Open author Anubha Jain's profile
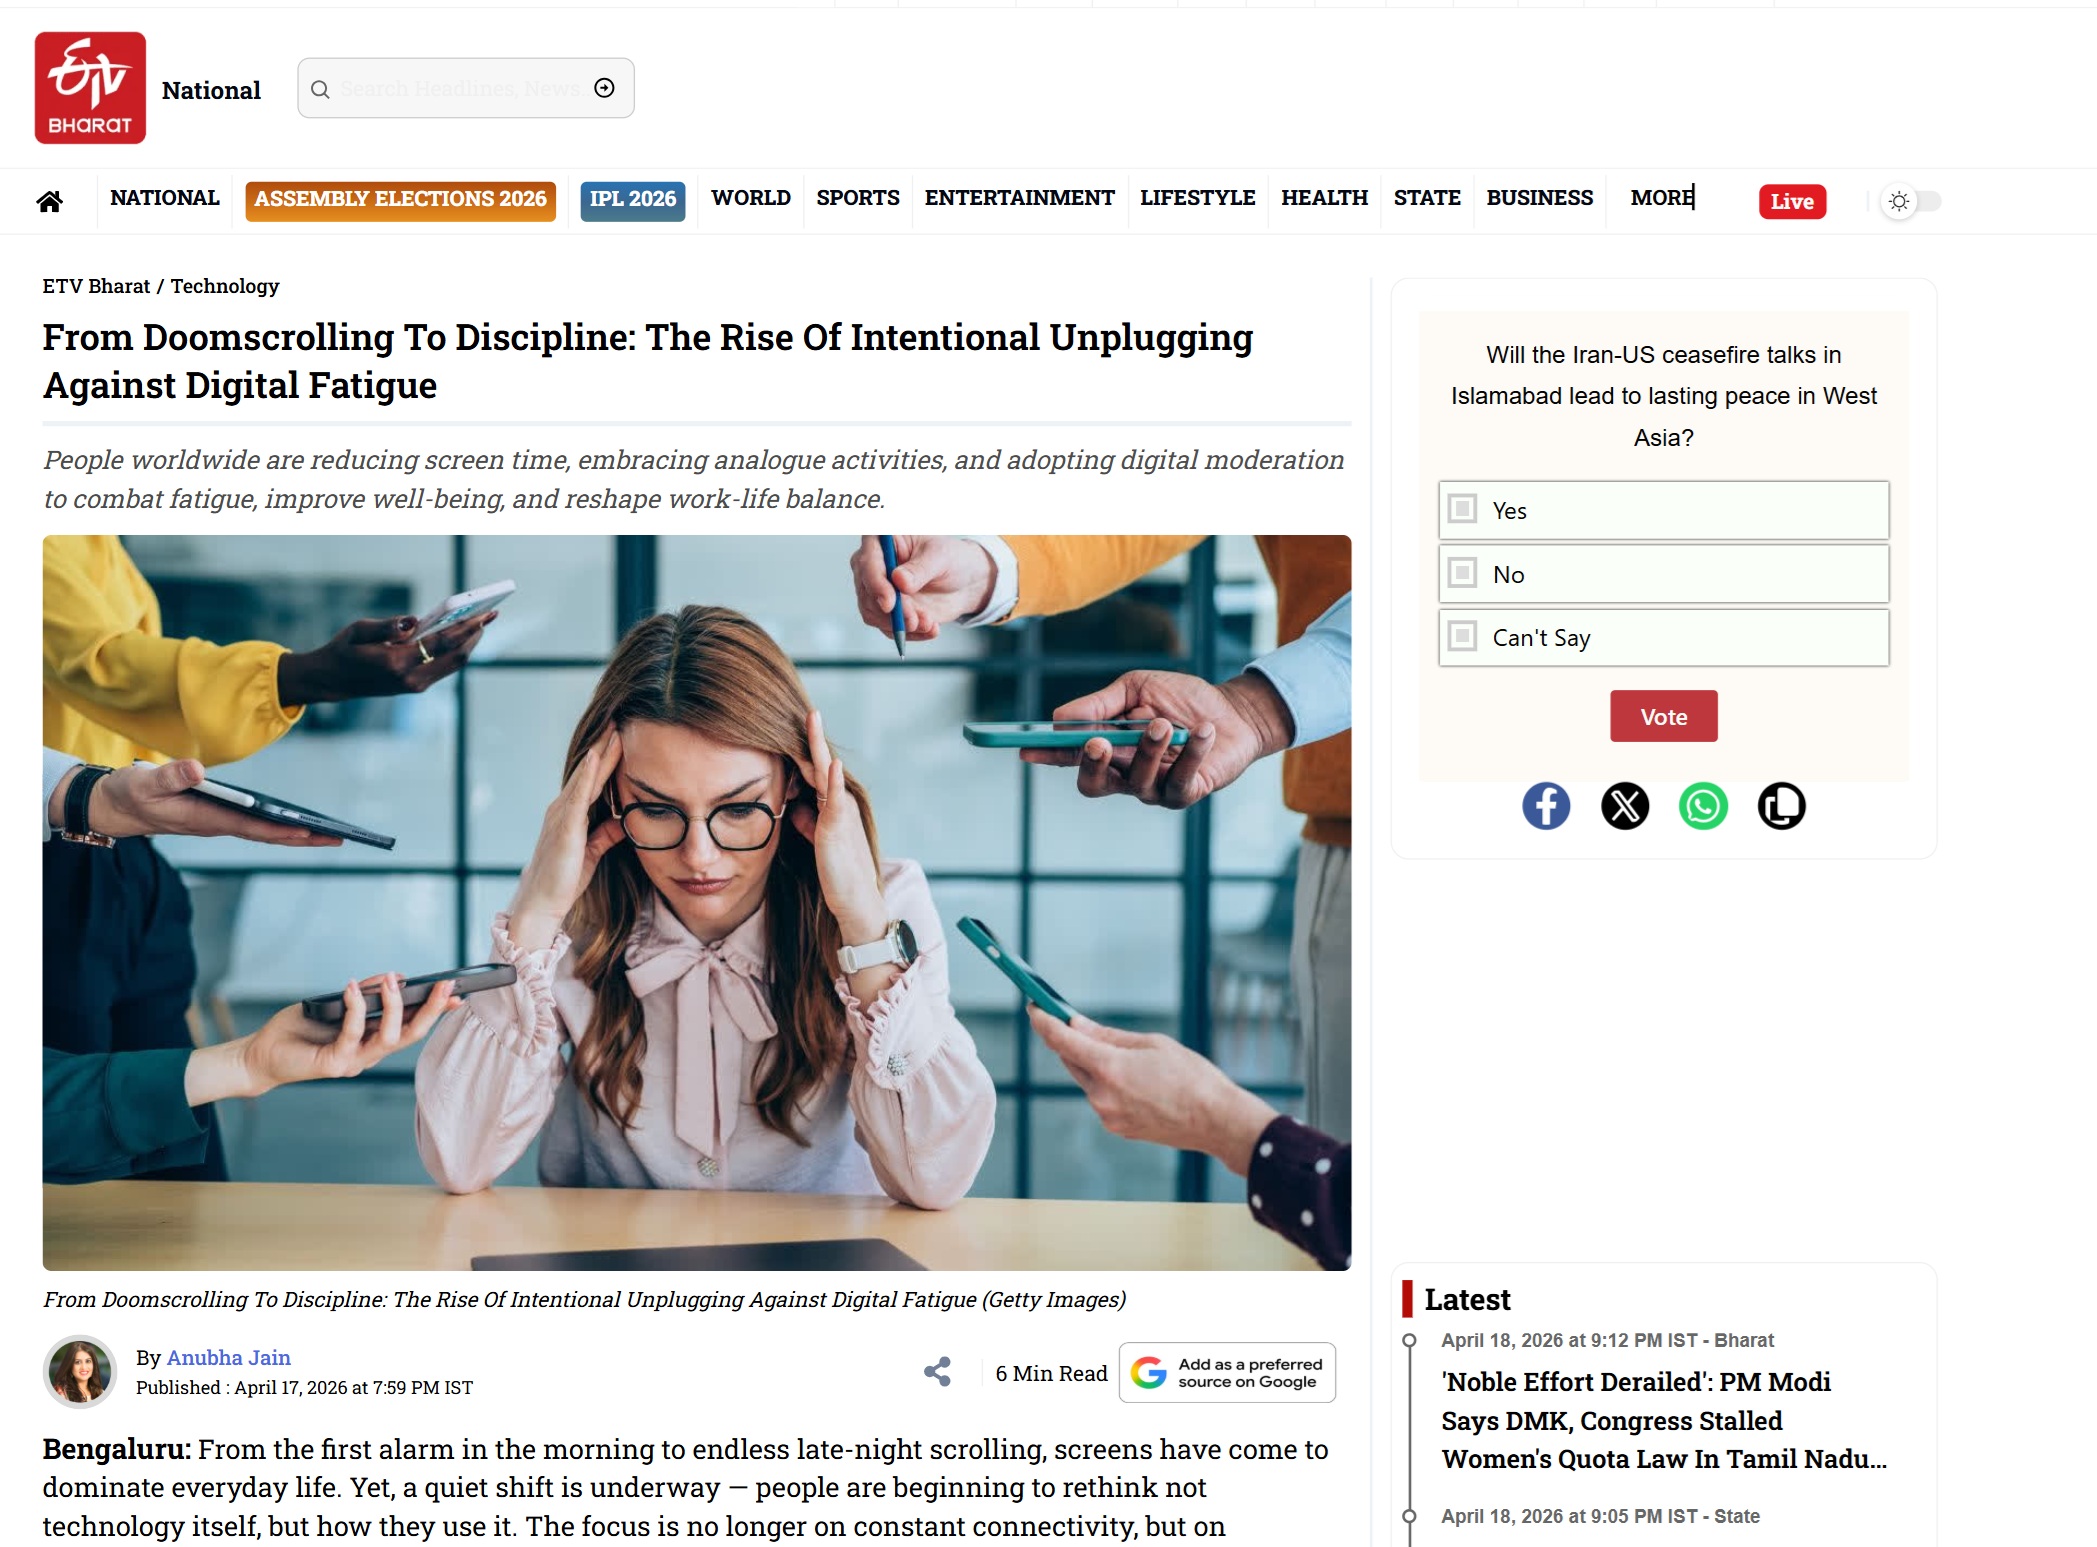 point(228,1357)
